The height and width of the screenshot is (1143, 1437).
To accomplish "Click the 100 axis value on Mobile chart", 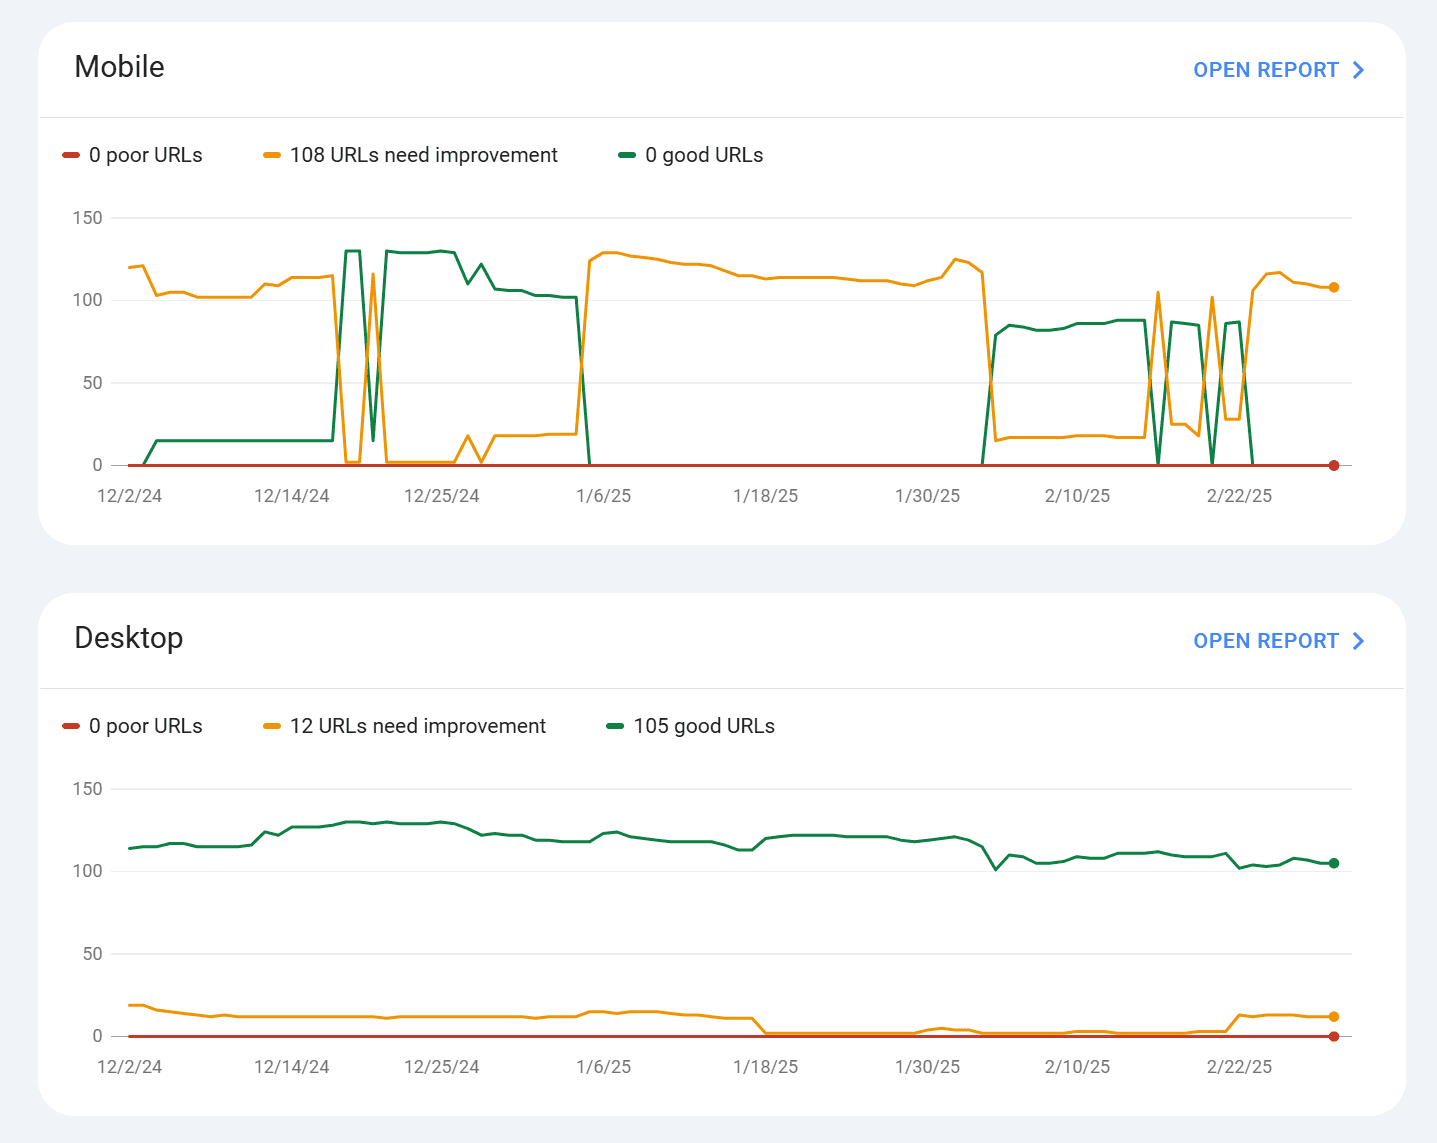I will click(87, 300).
